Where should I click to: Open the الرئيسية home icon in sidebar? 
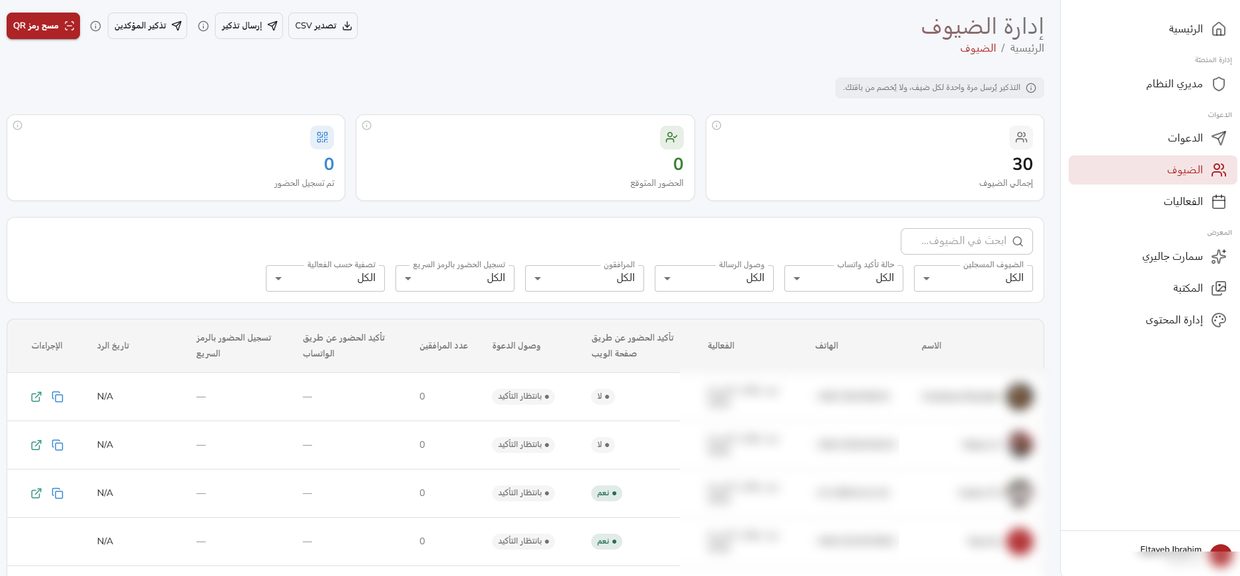tap(1218, 29)
